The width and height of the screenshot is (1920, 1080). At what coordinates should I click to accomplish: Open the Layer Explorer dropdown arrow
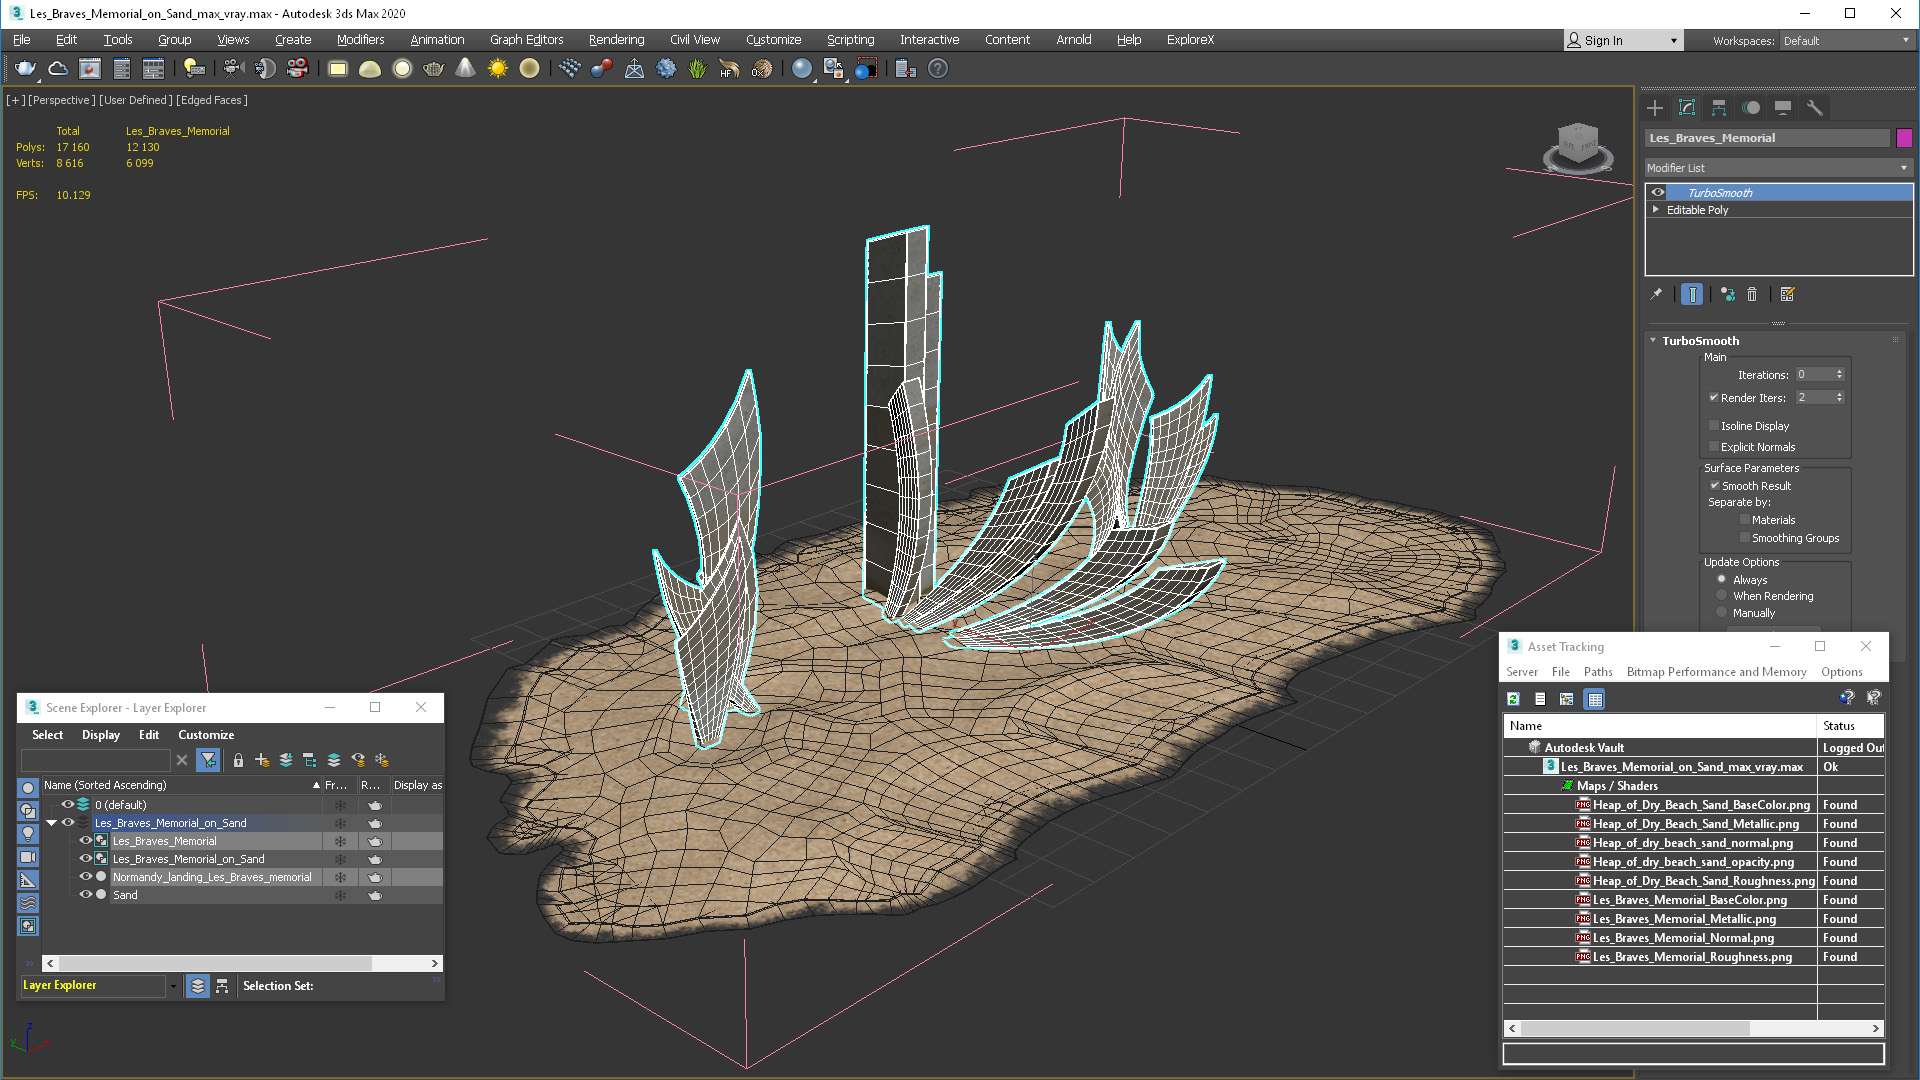tap(173, 986)
